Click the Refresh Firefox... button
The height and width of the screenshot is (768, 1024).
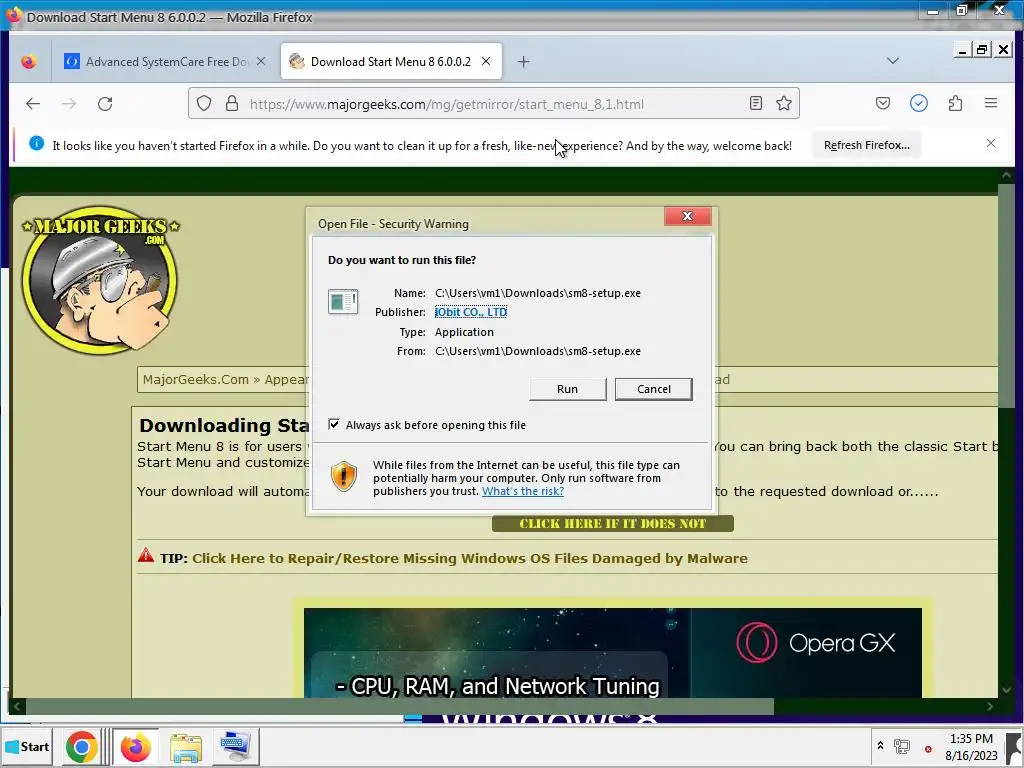pyautogui.click(x=867, y=145)
